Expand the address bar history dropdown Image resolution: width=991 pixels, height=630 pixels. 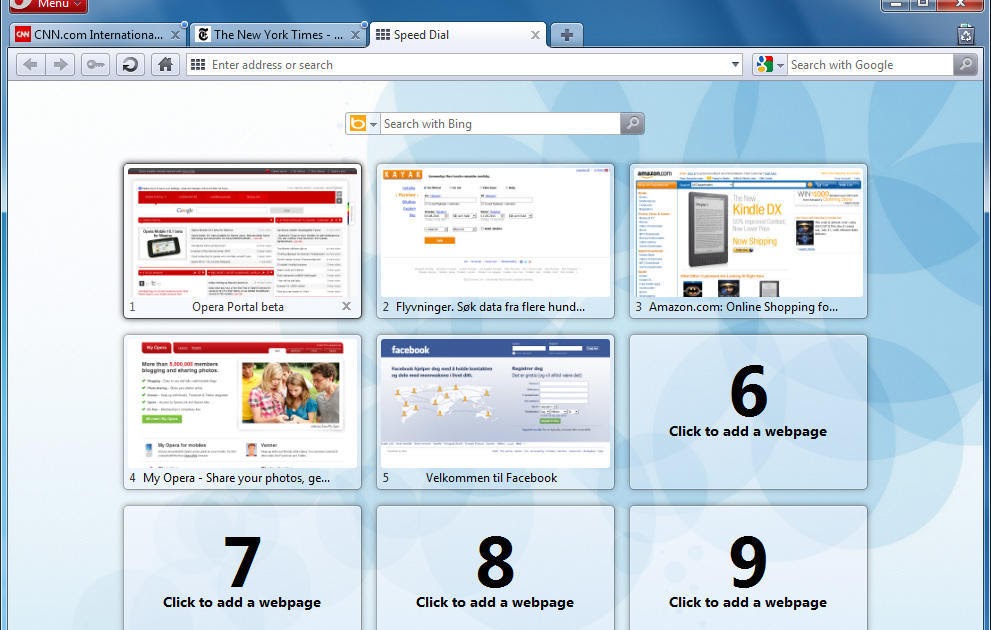735,64
